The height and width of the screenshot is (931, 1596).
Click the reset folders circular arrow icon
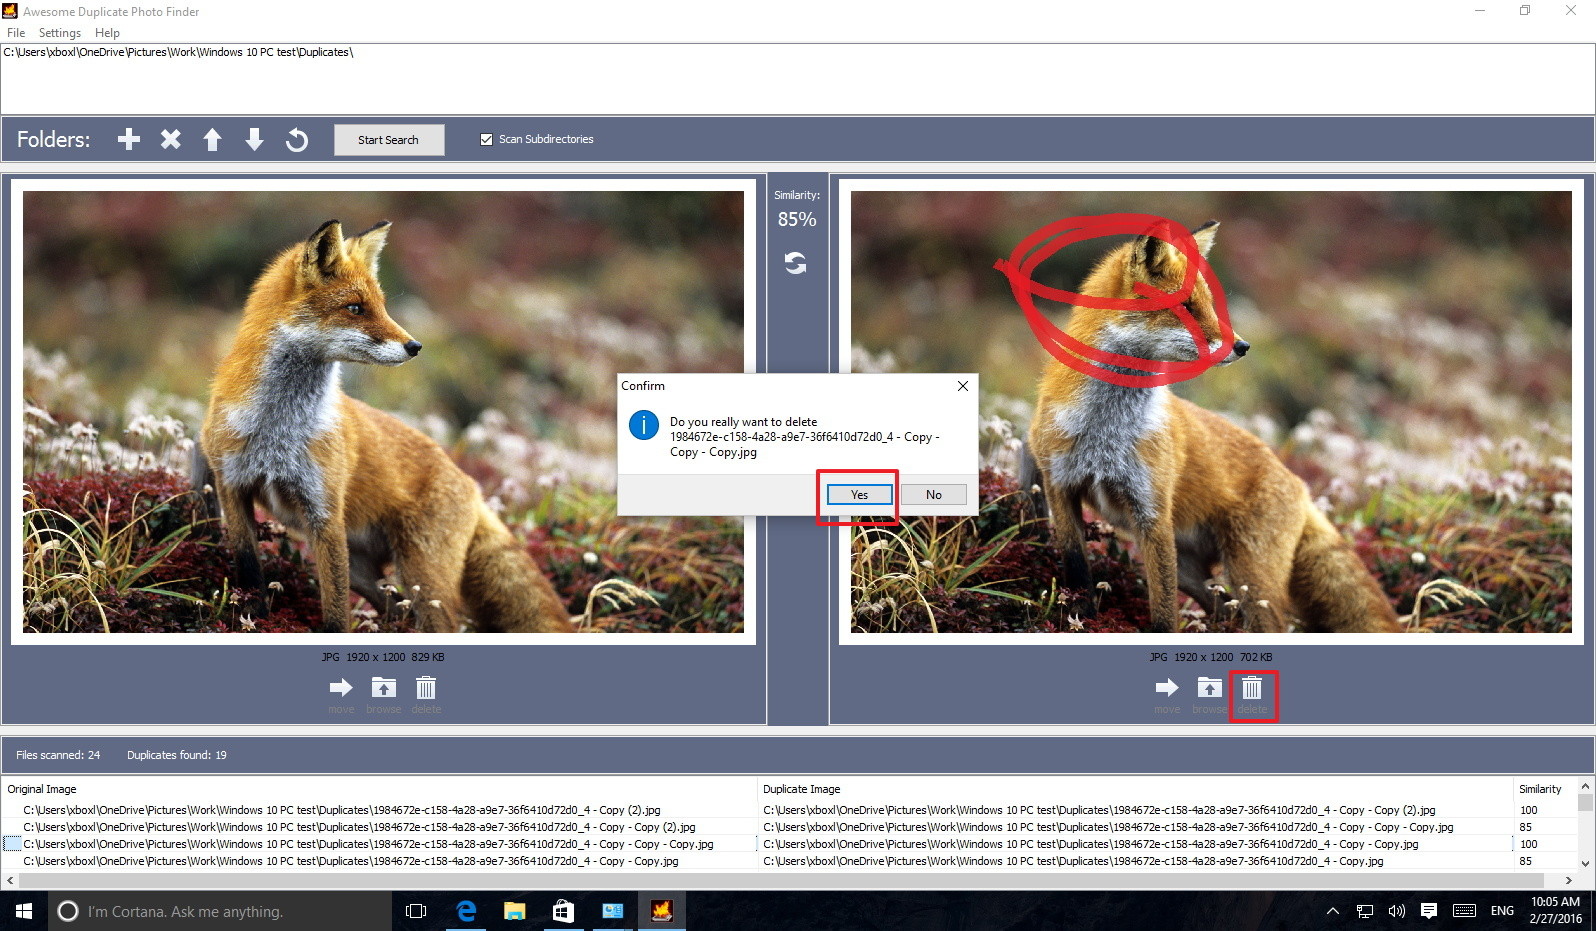pyautogui.click(x=296, y=139)
